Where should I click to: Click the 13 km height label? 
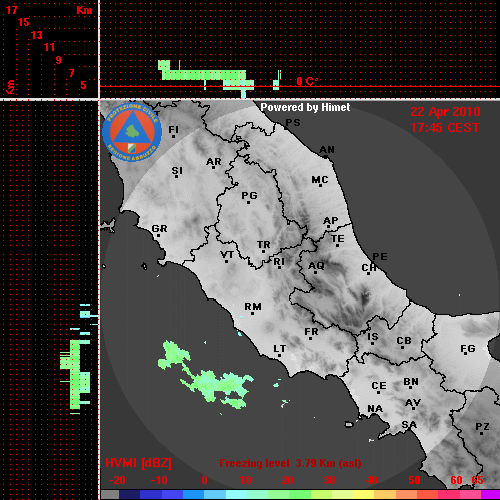point(37,35)
